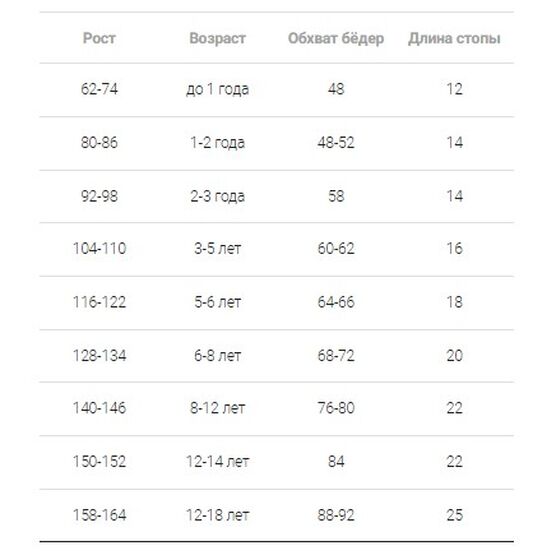556x555 pixels.
Task: Select the 140-146 height cell
Action: [x=99, y=408]
